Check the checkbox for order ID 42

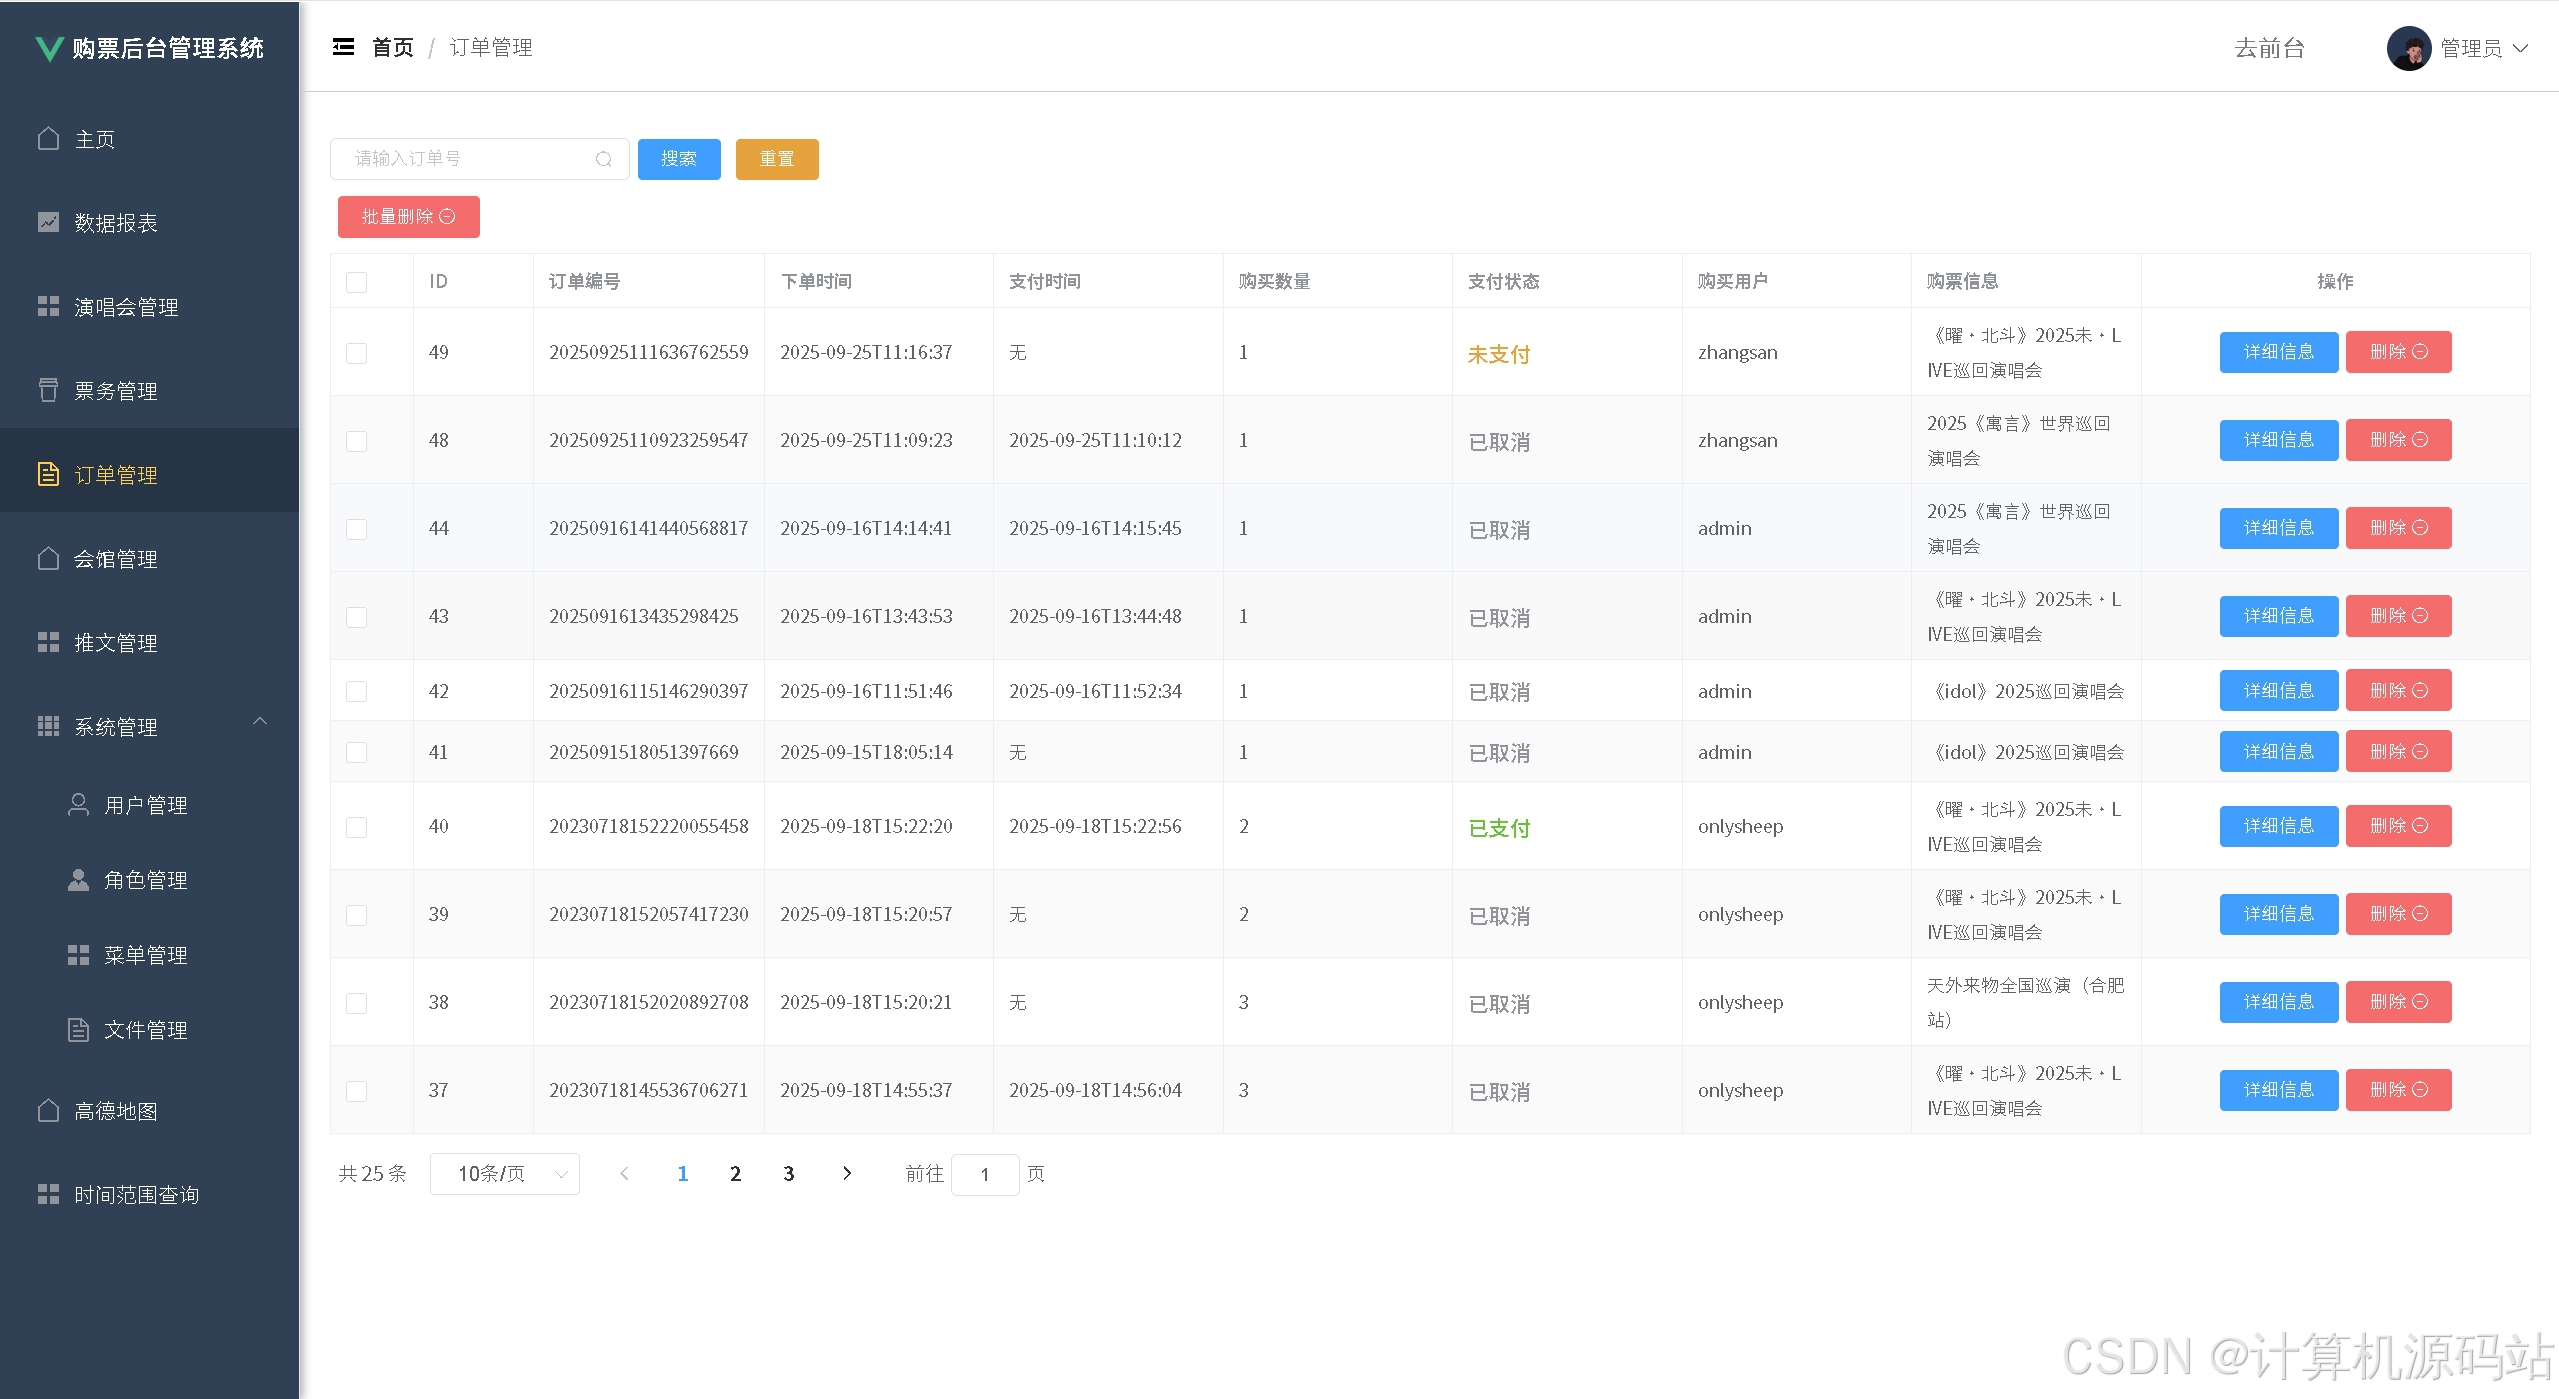coord(356,691)
